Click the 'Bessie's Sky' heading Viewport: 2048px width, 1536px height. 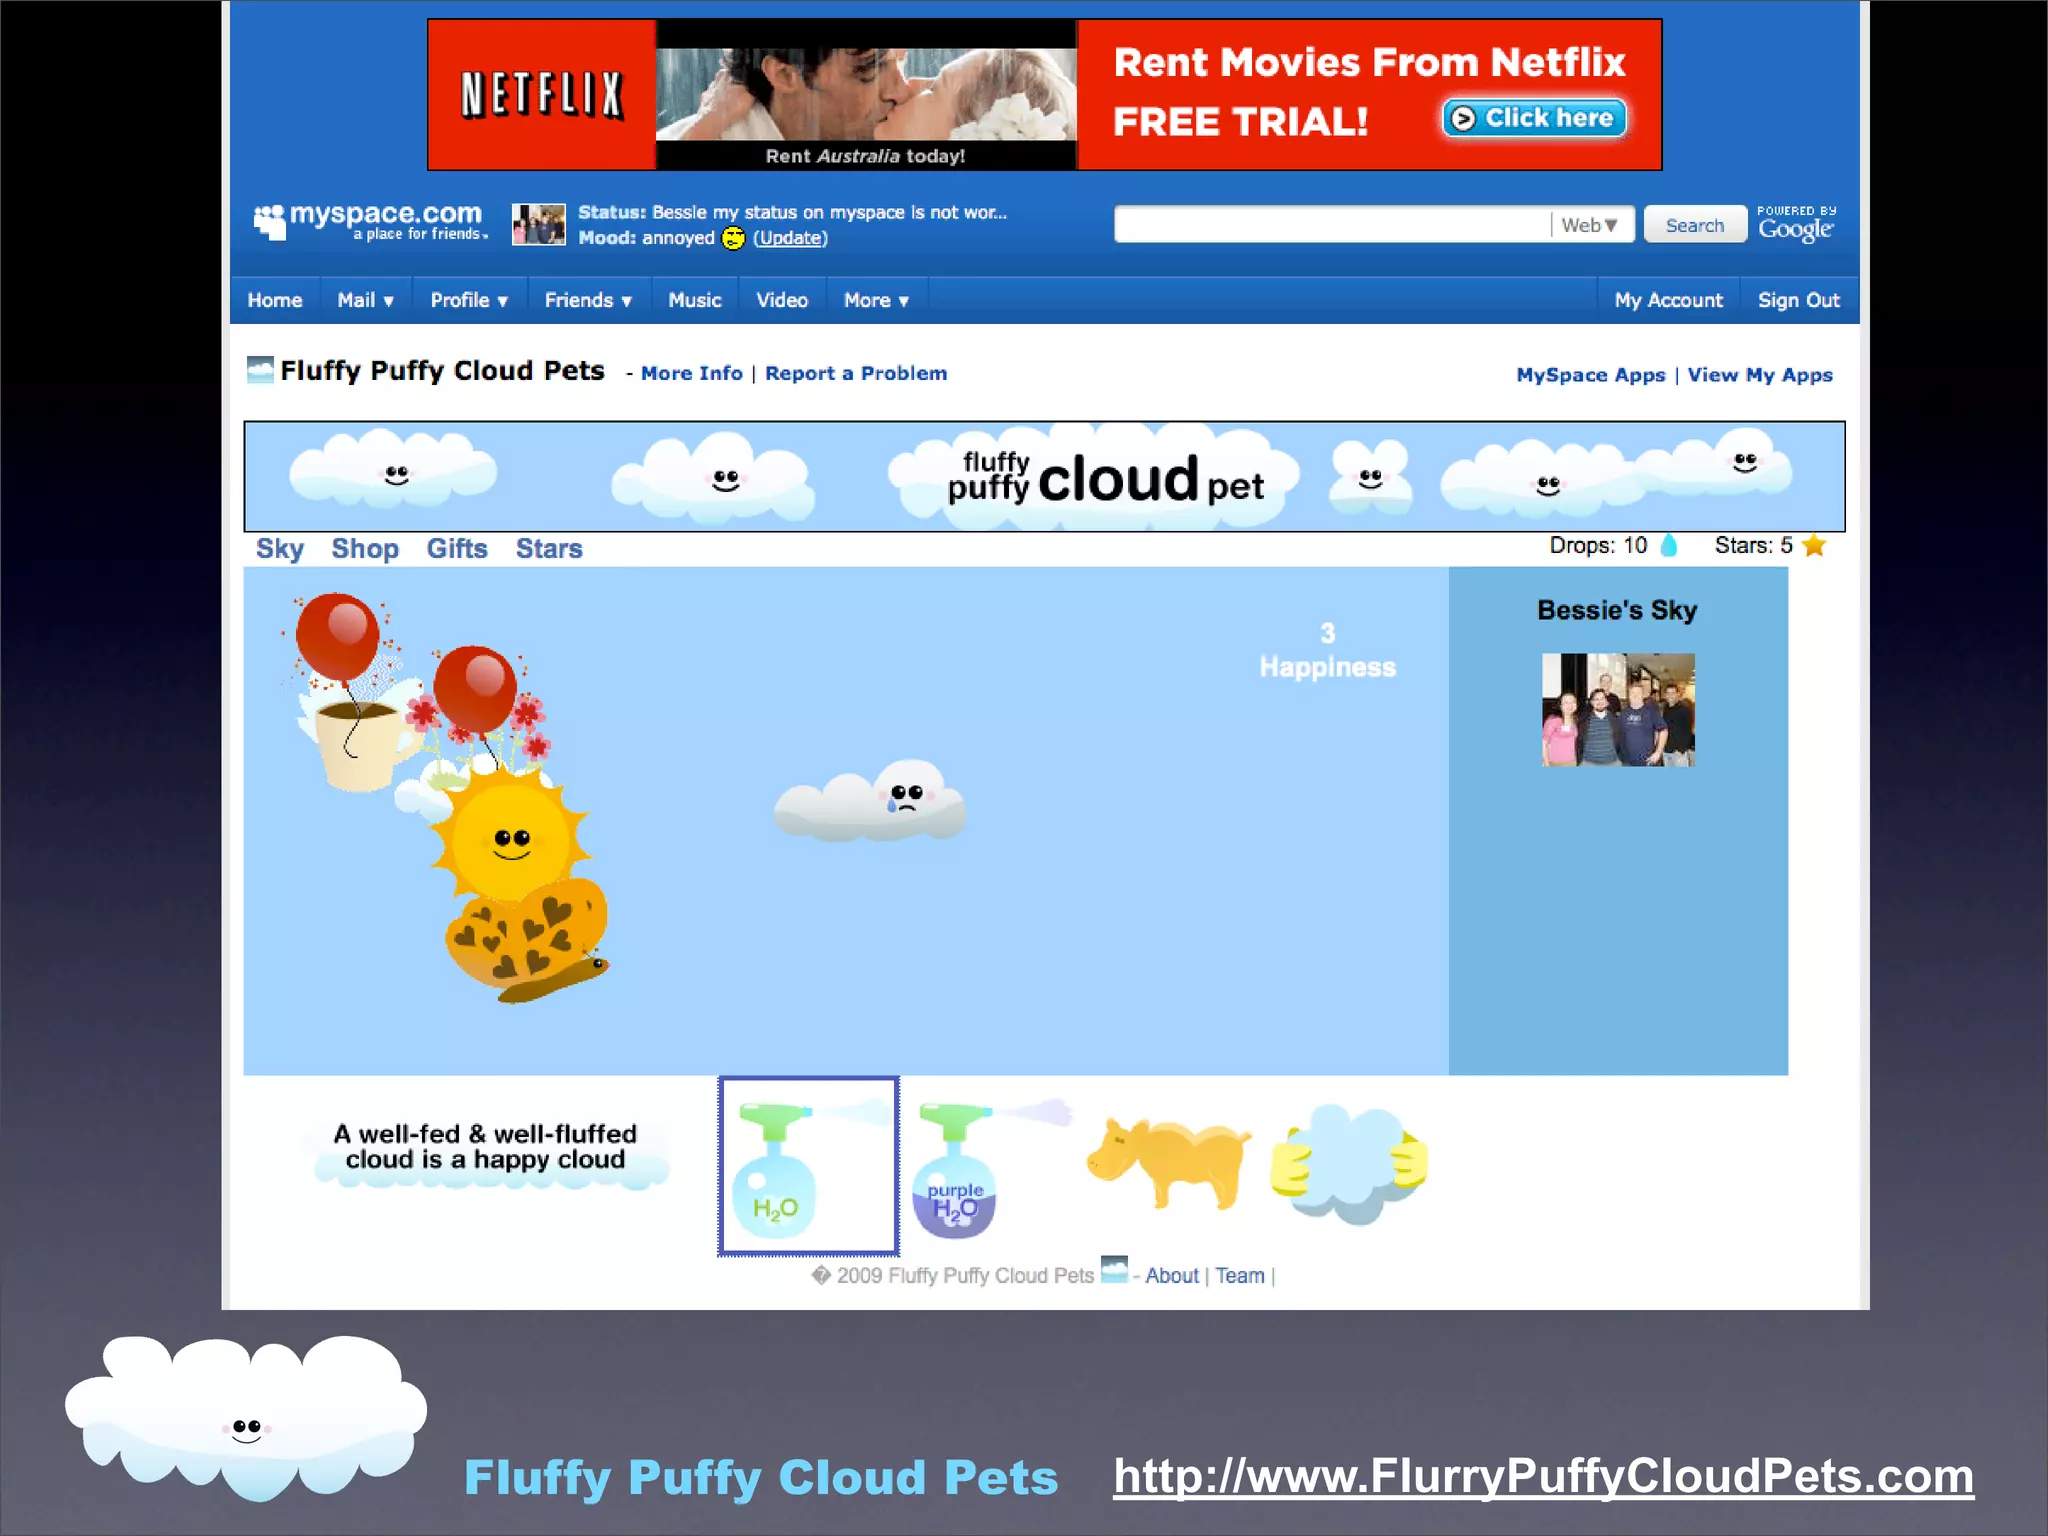[x=1617, y=610]
